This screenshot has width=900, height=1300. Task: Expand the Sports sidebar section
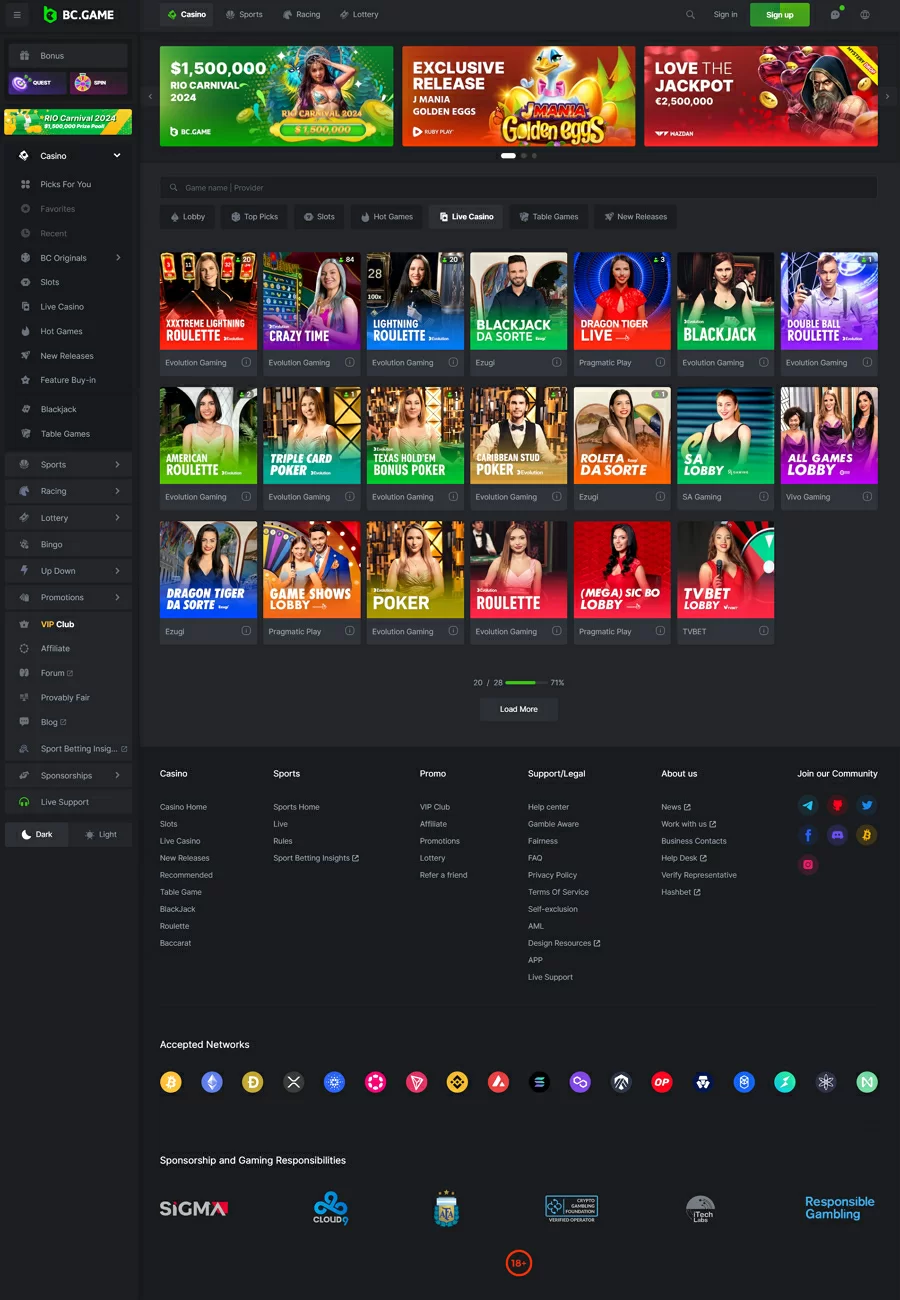coord(117,465)
